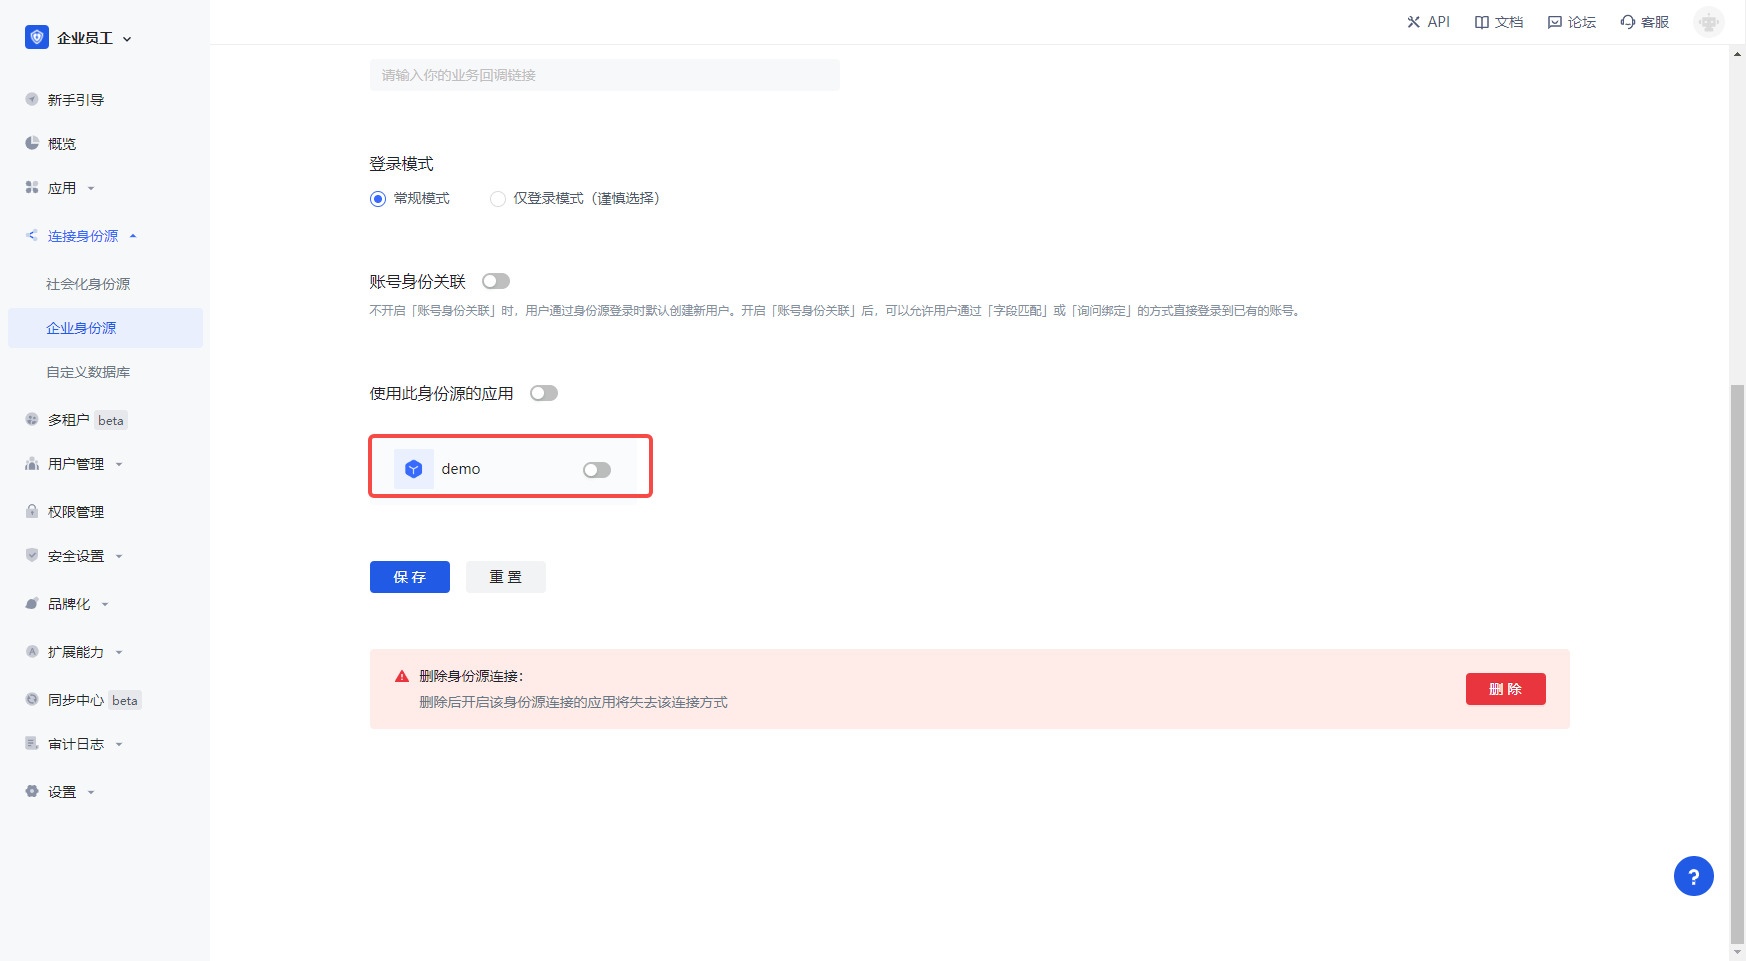This screenshot has width=1746, height=961.
Task: Click the demo application cube icon
Action: [x=414, y=469]
